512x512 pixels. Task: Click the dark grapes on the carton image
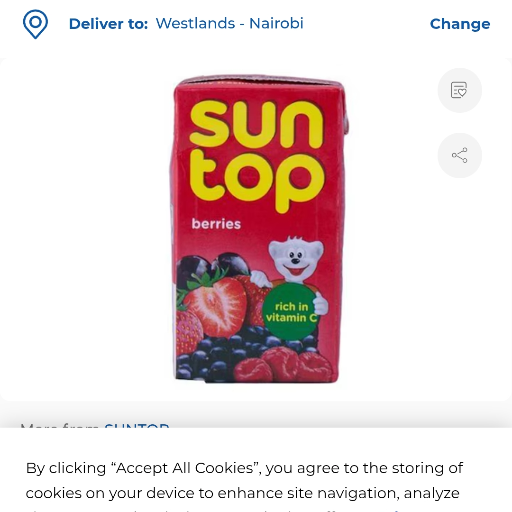212,267
